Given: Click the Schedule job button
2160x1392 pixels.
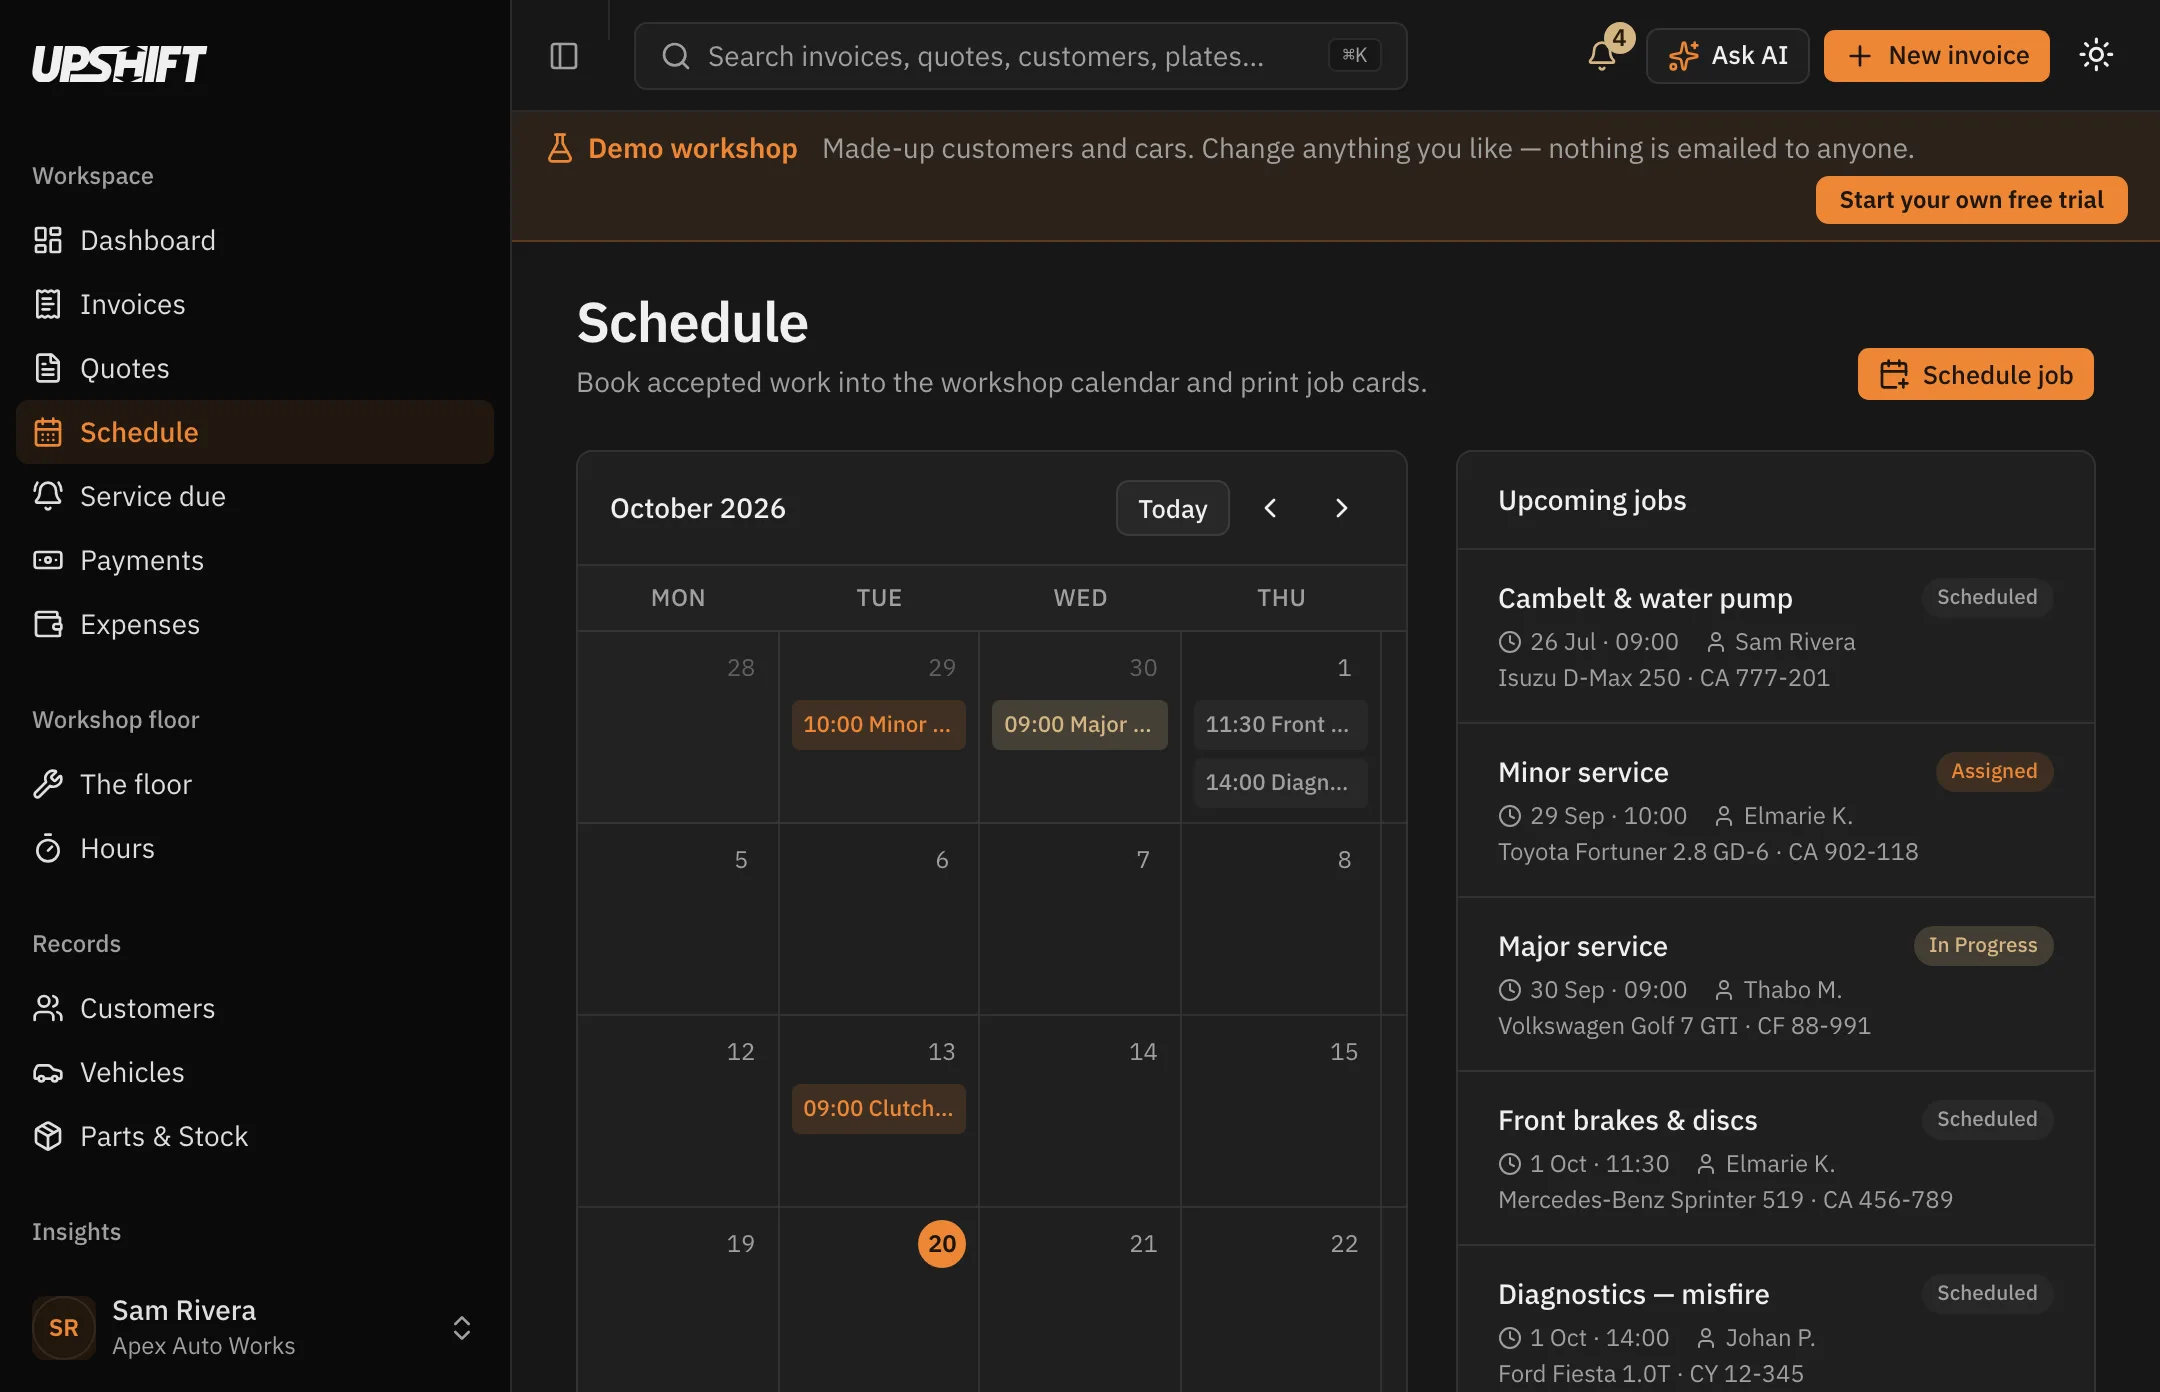Looking at the screenshot, I should coord(1976,374).
